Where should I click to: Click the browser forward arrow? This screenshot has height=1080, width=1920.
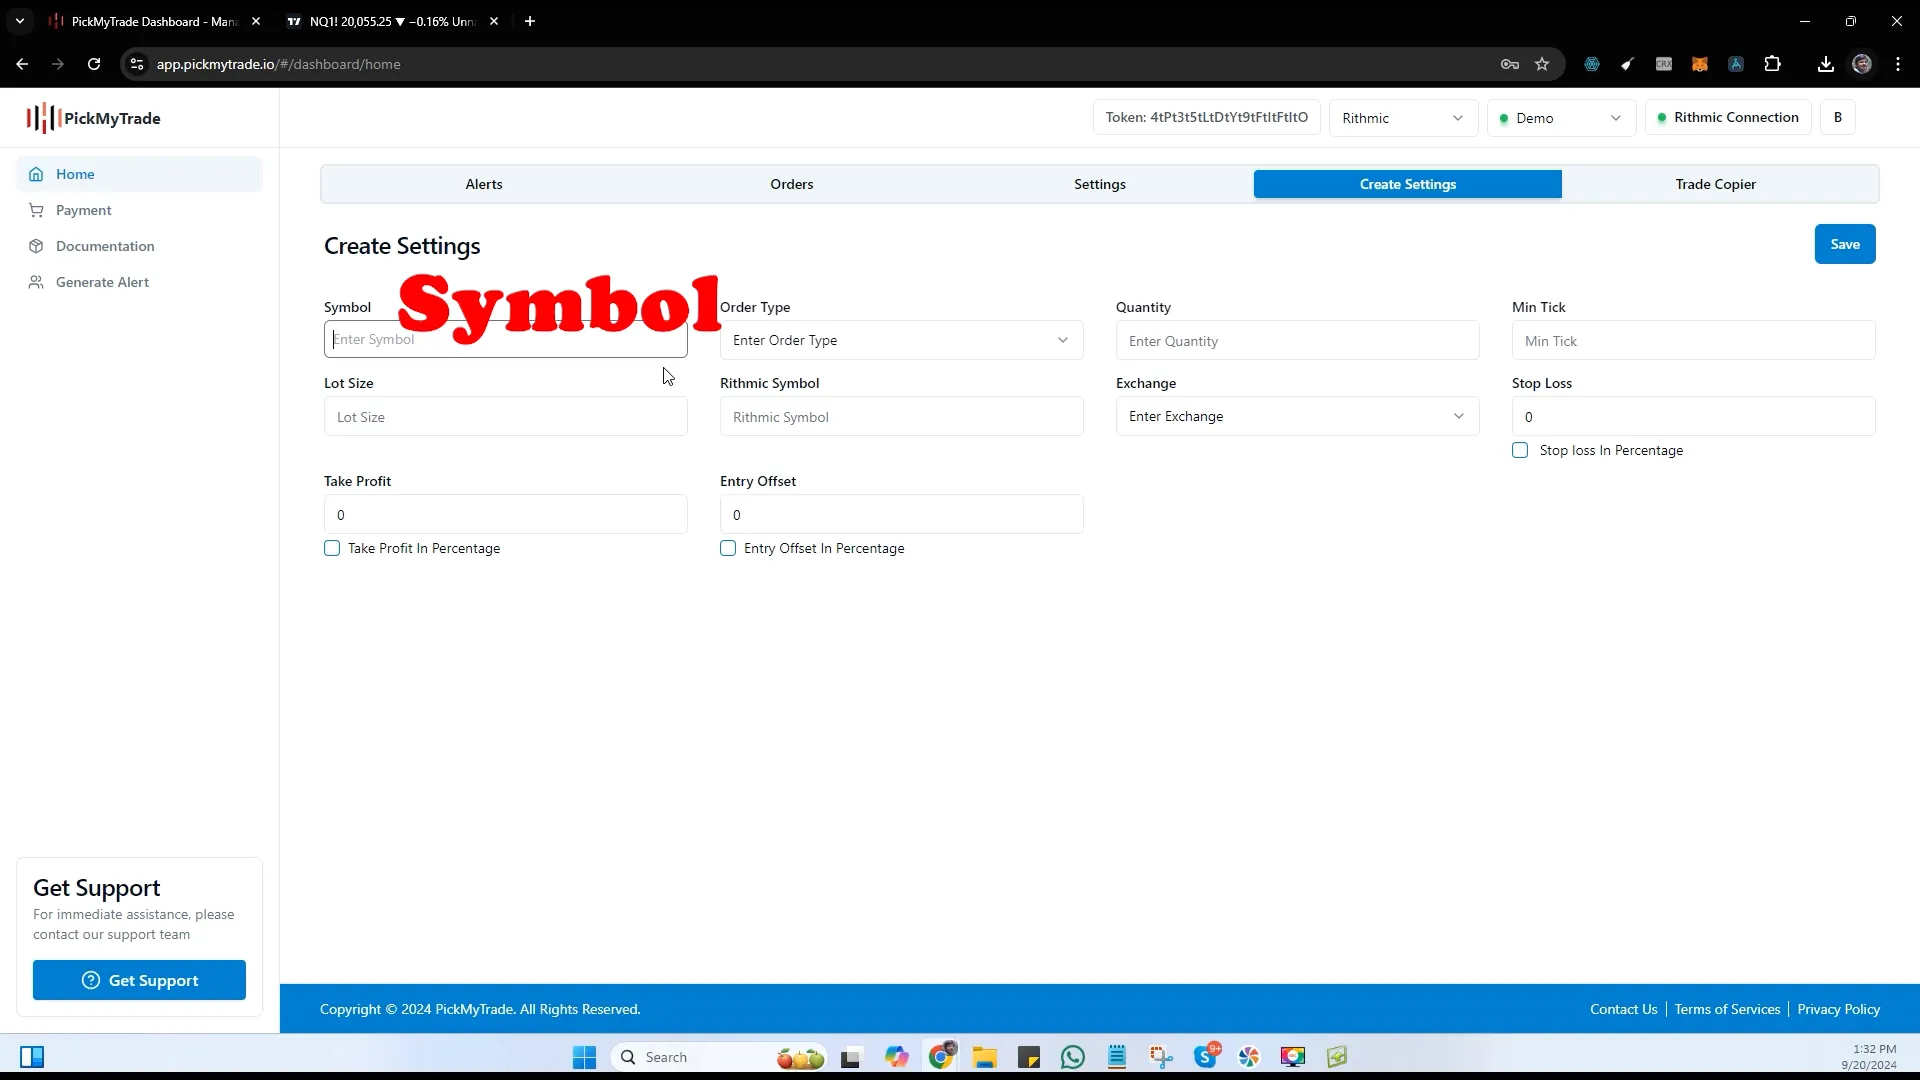pyautogui.click(x=58, y=64)
